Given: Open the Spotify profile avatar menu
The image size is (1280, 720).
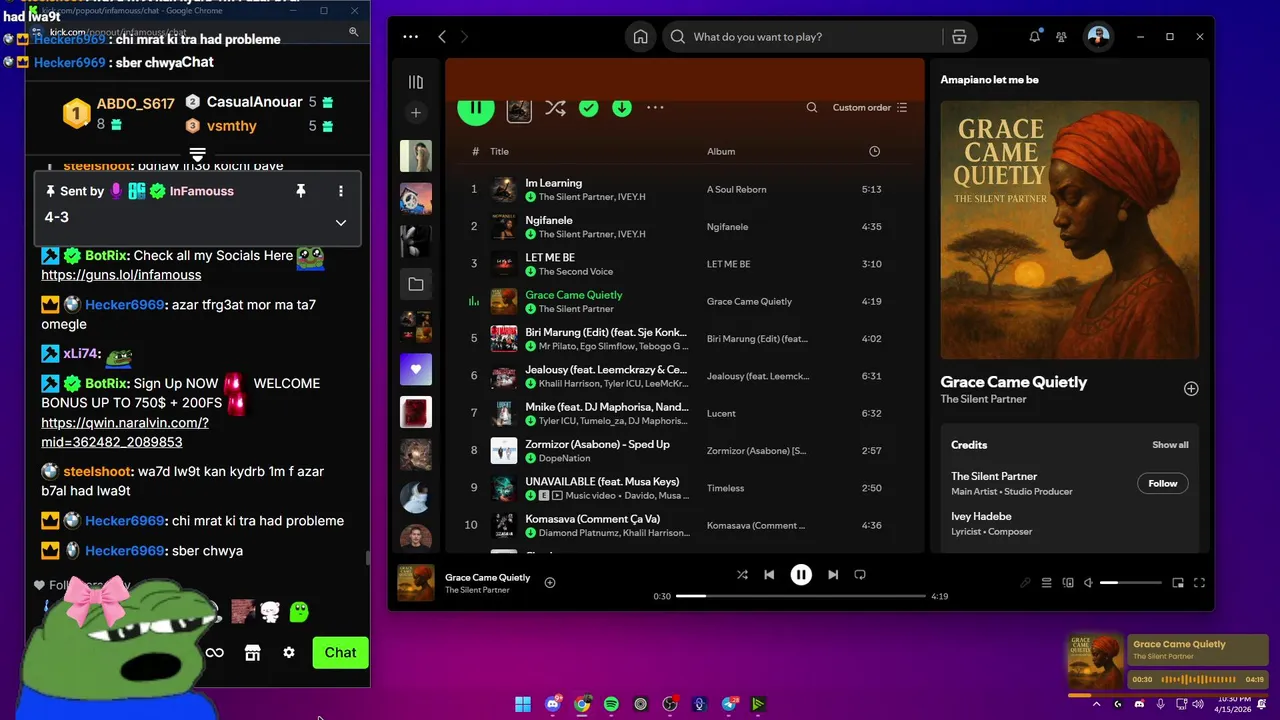Looking at the screenshot, I should [x=1098, y=37].
